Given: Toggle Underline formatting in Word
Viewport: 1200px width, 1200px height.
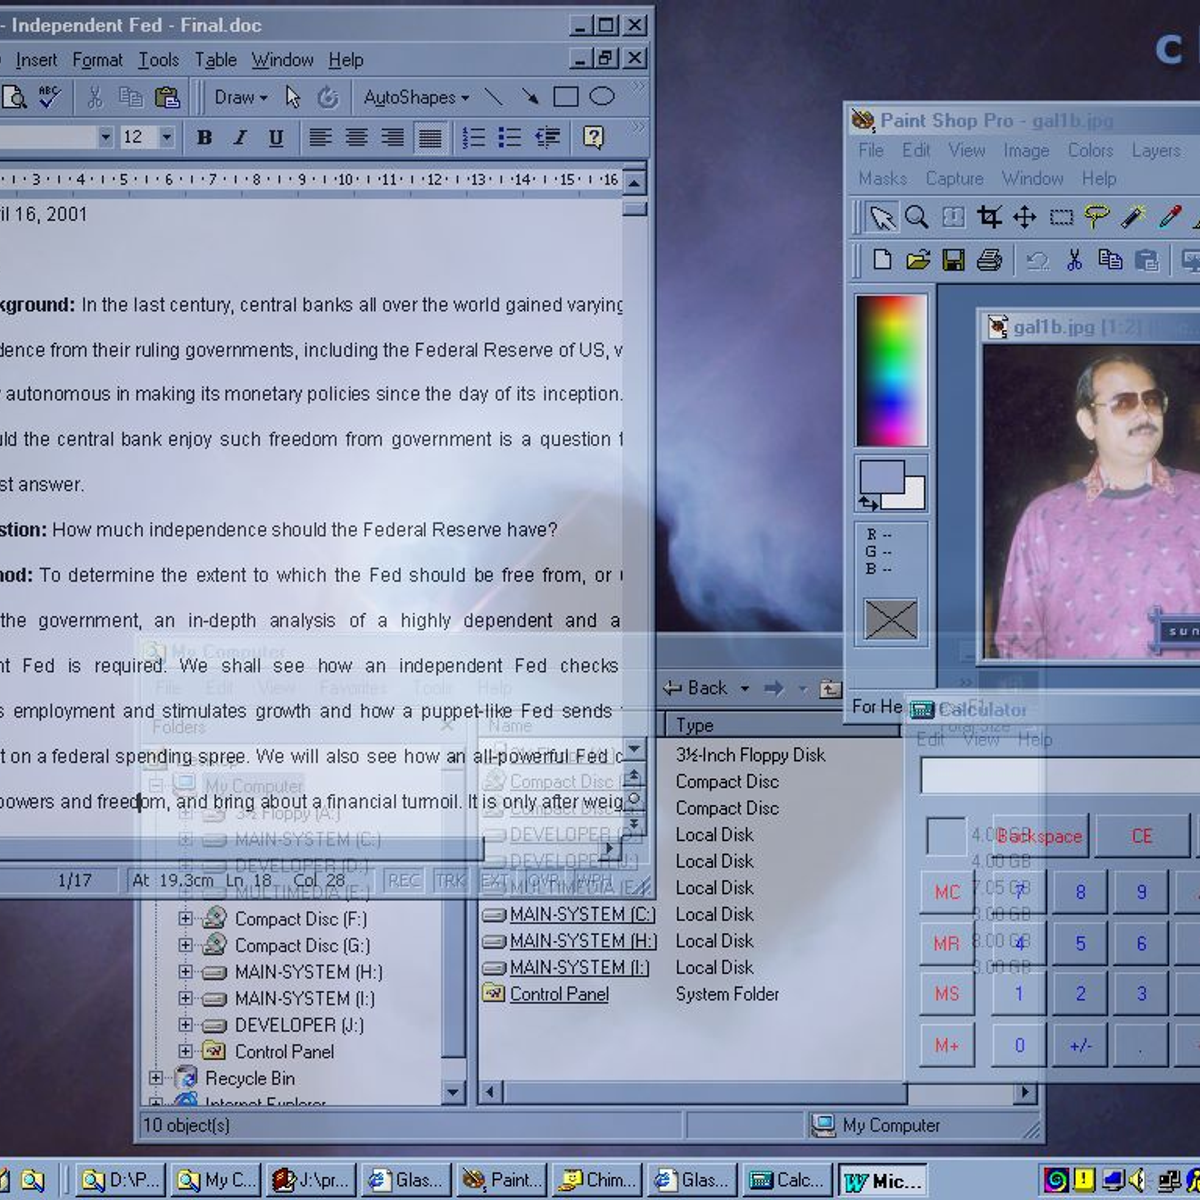Looking at the screenshot, I should [276, 137].
